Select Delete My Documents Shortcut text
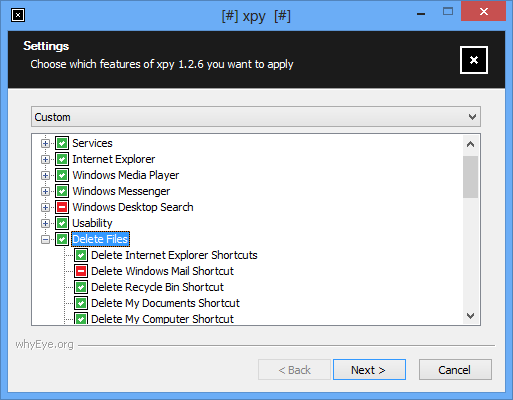The image size is (513, 400). point(165,303)
